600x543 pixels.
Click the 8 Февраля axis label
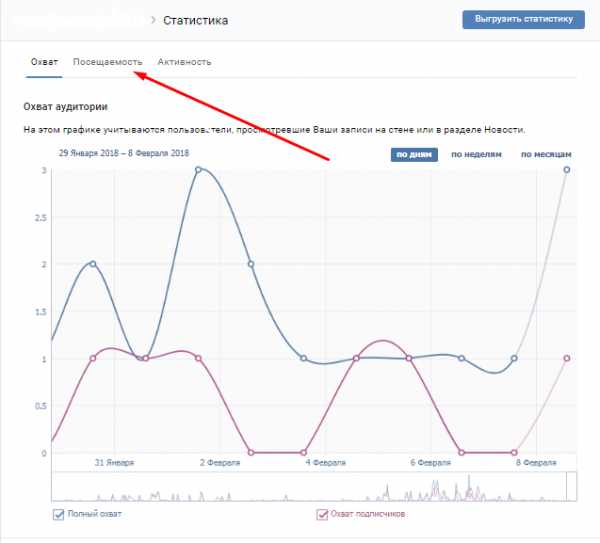536,463
